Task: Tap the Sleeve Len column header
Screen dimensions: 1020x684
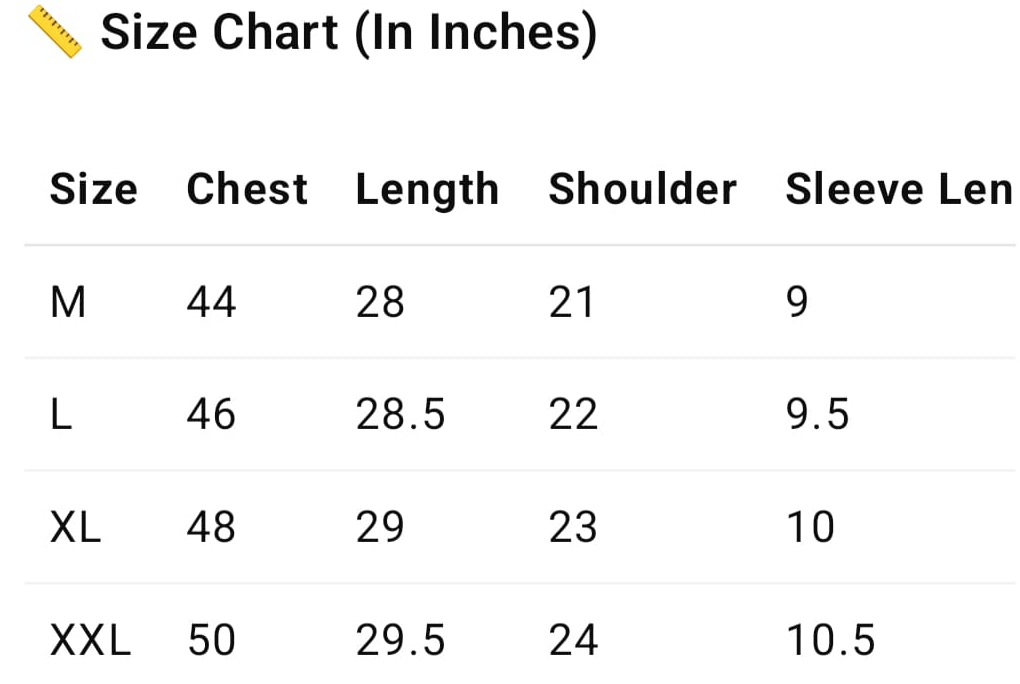Action: click(898, 189)
